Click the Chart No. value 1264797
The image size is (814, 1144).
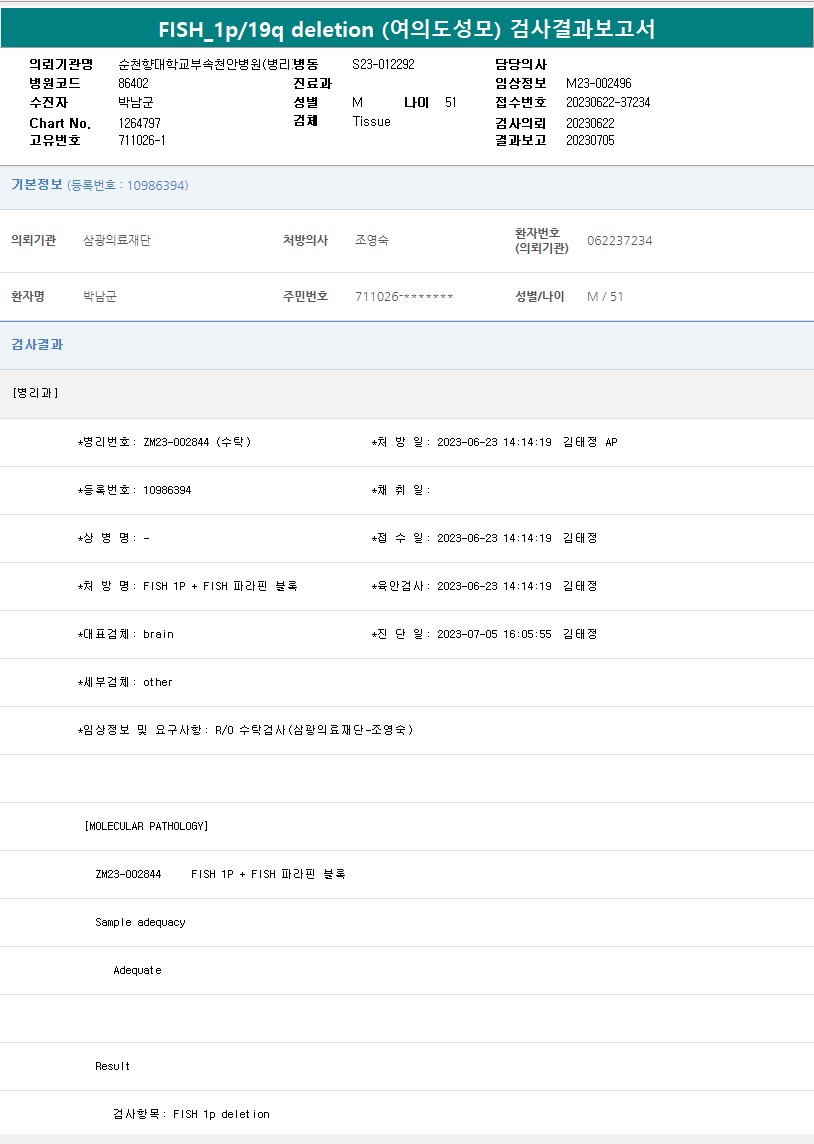click(x=139, y=123)
